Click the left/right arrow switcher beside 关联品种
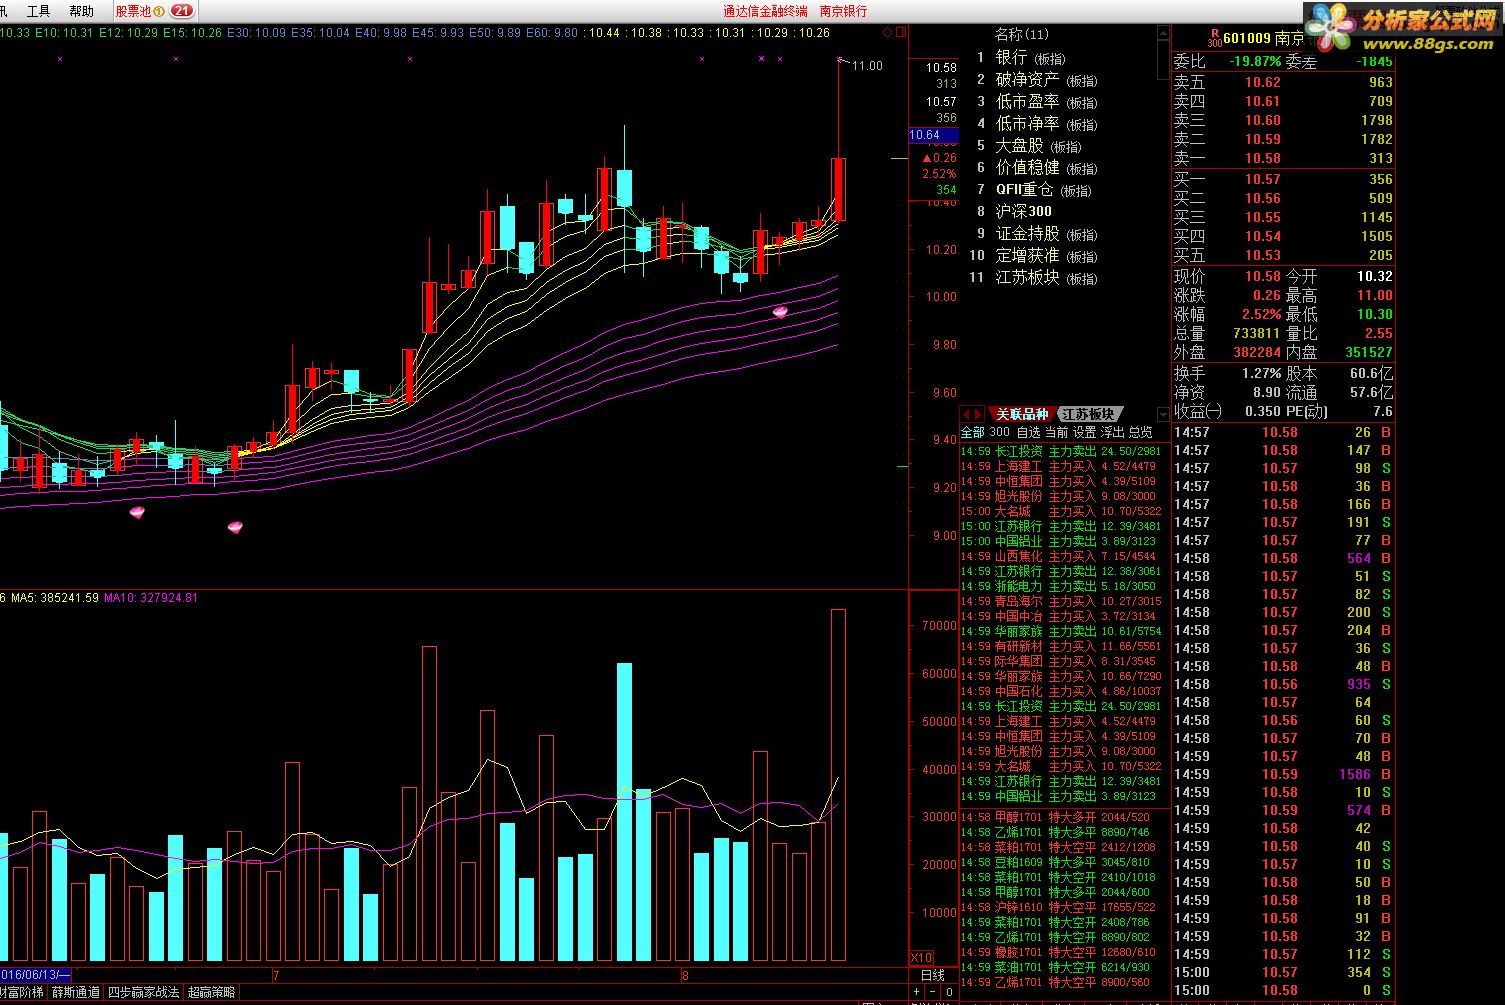The height and width of the screenshot is (1005, 1505). pos(972,413)
